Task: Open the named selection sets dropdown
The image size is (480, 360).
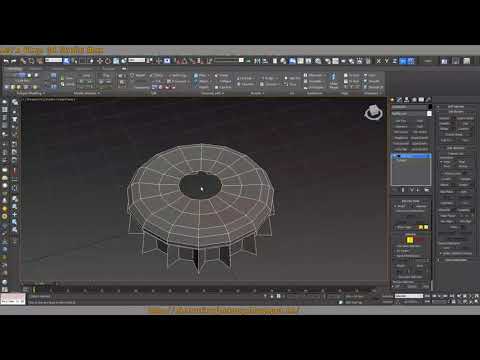Action: coord(229,60)
